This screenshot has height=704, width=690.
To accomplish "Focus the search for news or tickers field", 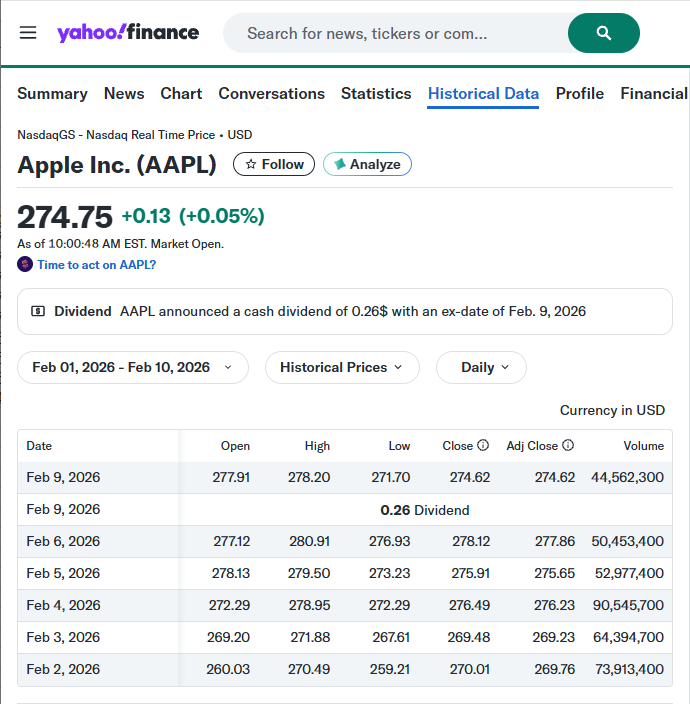I will (395, 33).
